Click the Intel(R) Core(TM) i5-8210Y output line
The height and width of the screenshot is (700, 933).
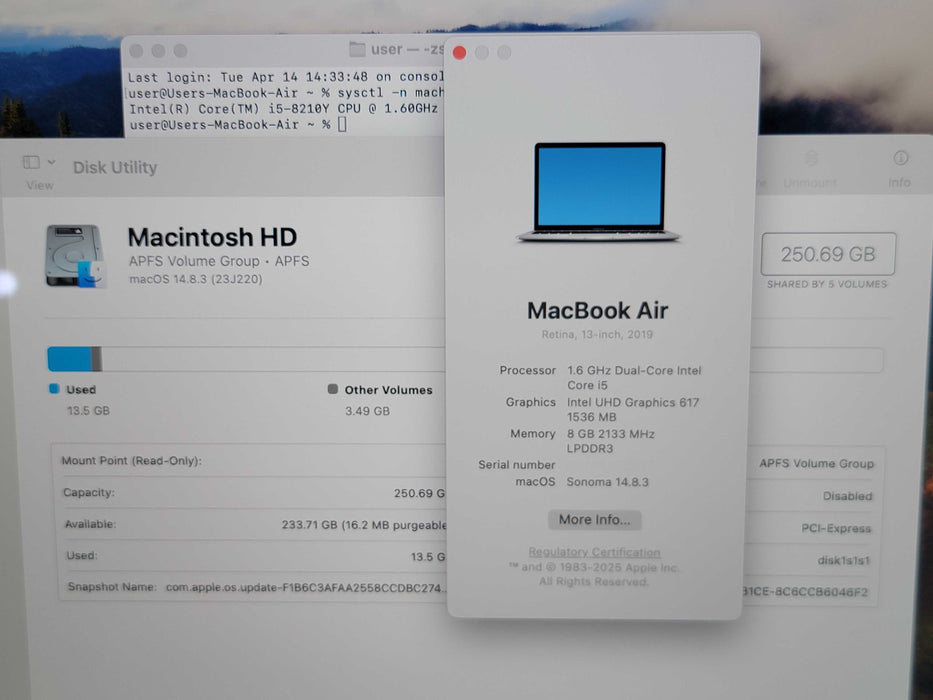click(283, 109)
